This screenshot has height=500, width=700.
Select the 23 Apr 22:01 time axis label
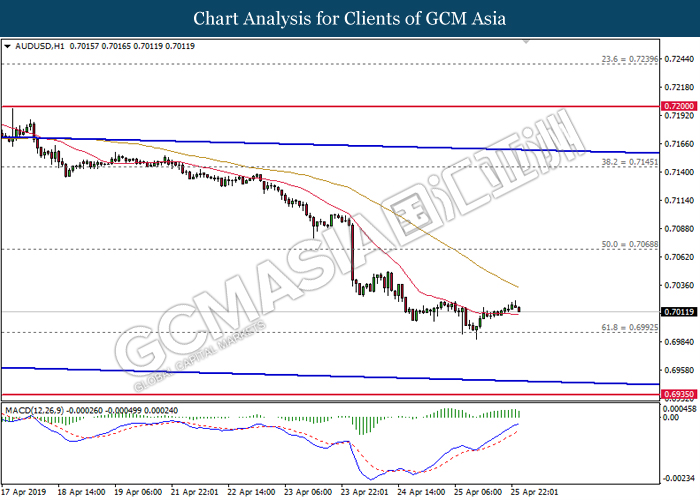(365, 492)
